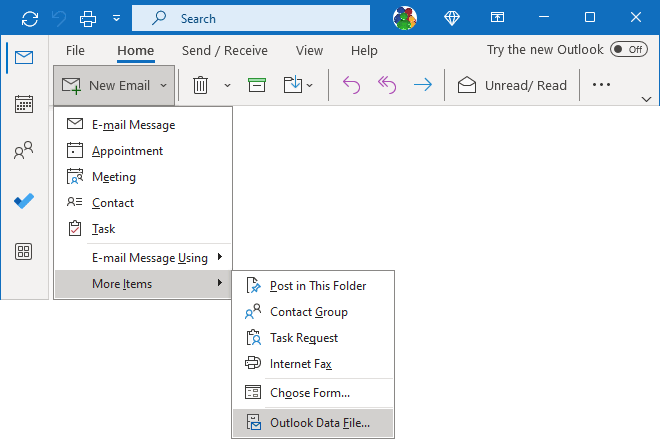Select Outlook Data File... entry
Image resolution: width=660 pixels, height=439 pixels.
pos(313,423)
